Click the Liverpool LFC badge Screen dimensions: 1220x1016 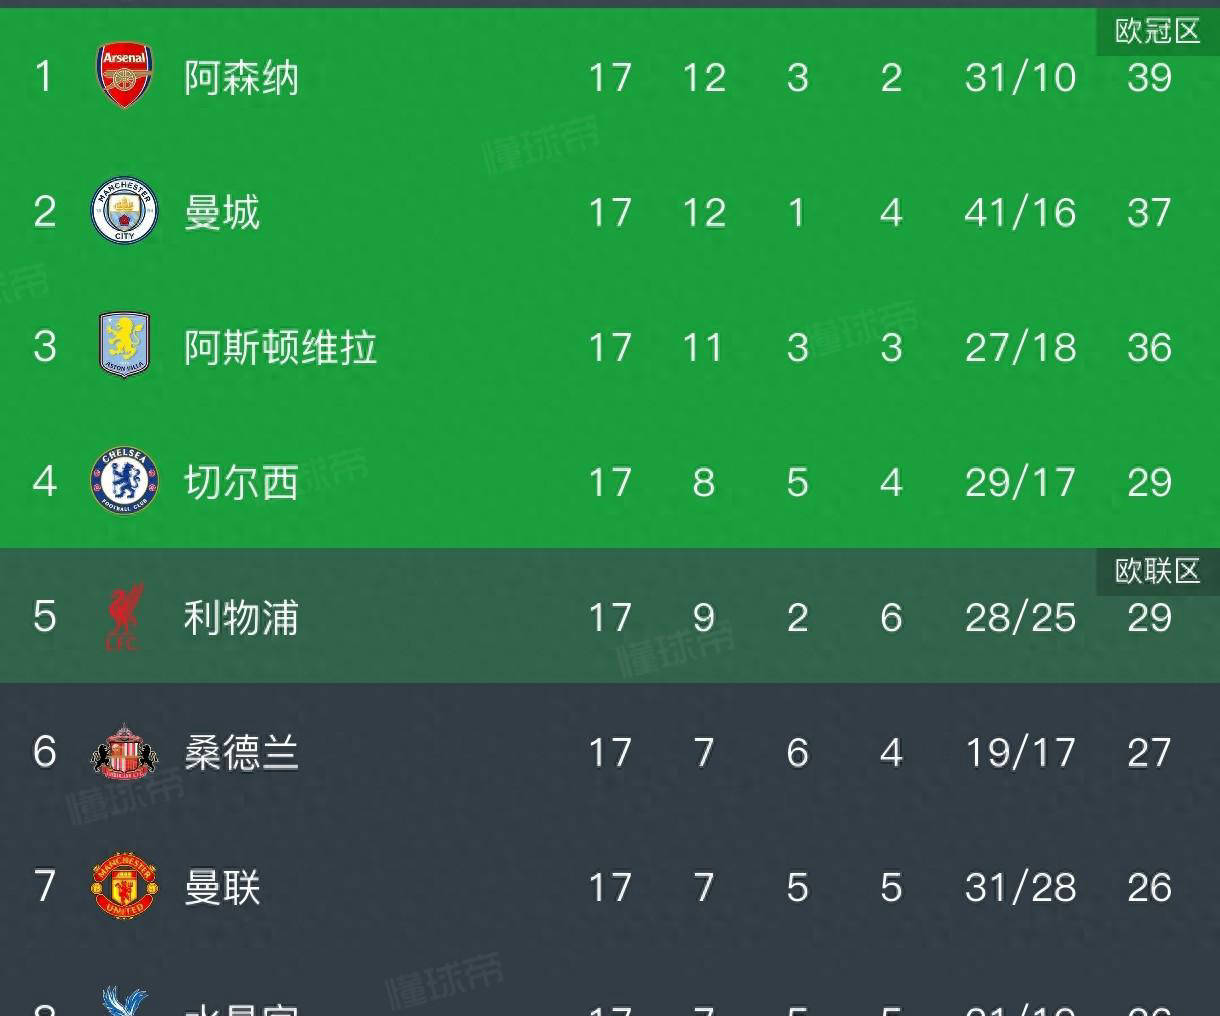point(123,617)
